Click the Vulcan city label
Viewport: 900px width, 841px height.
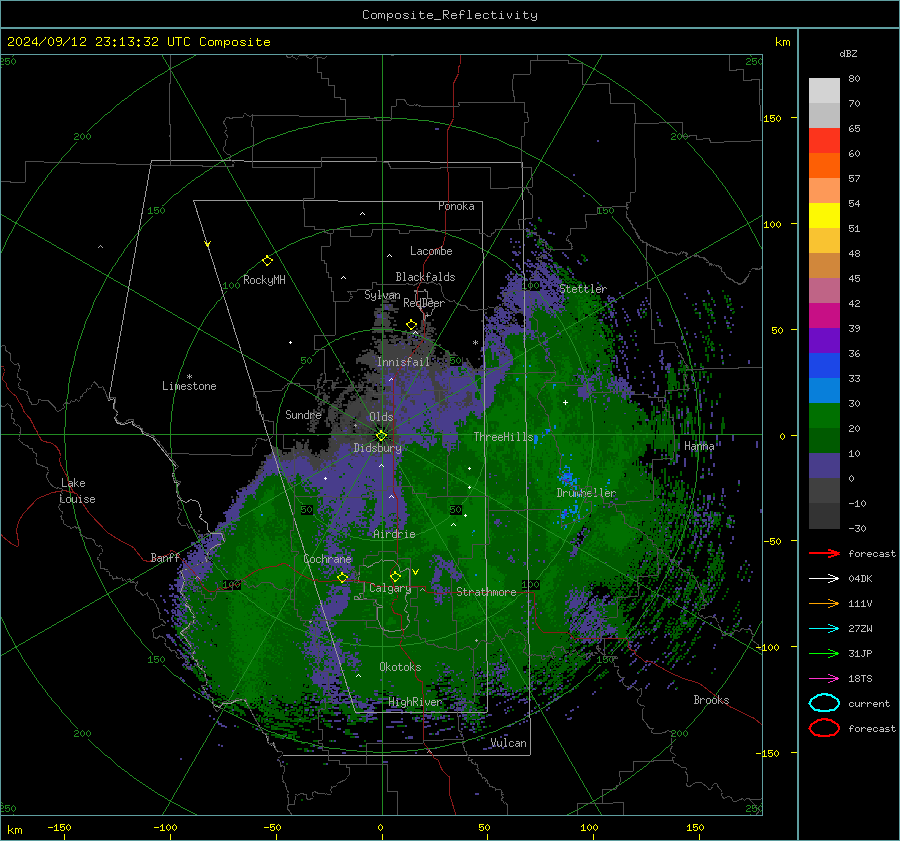point(509,743)
